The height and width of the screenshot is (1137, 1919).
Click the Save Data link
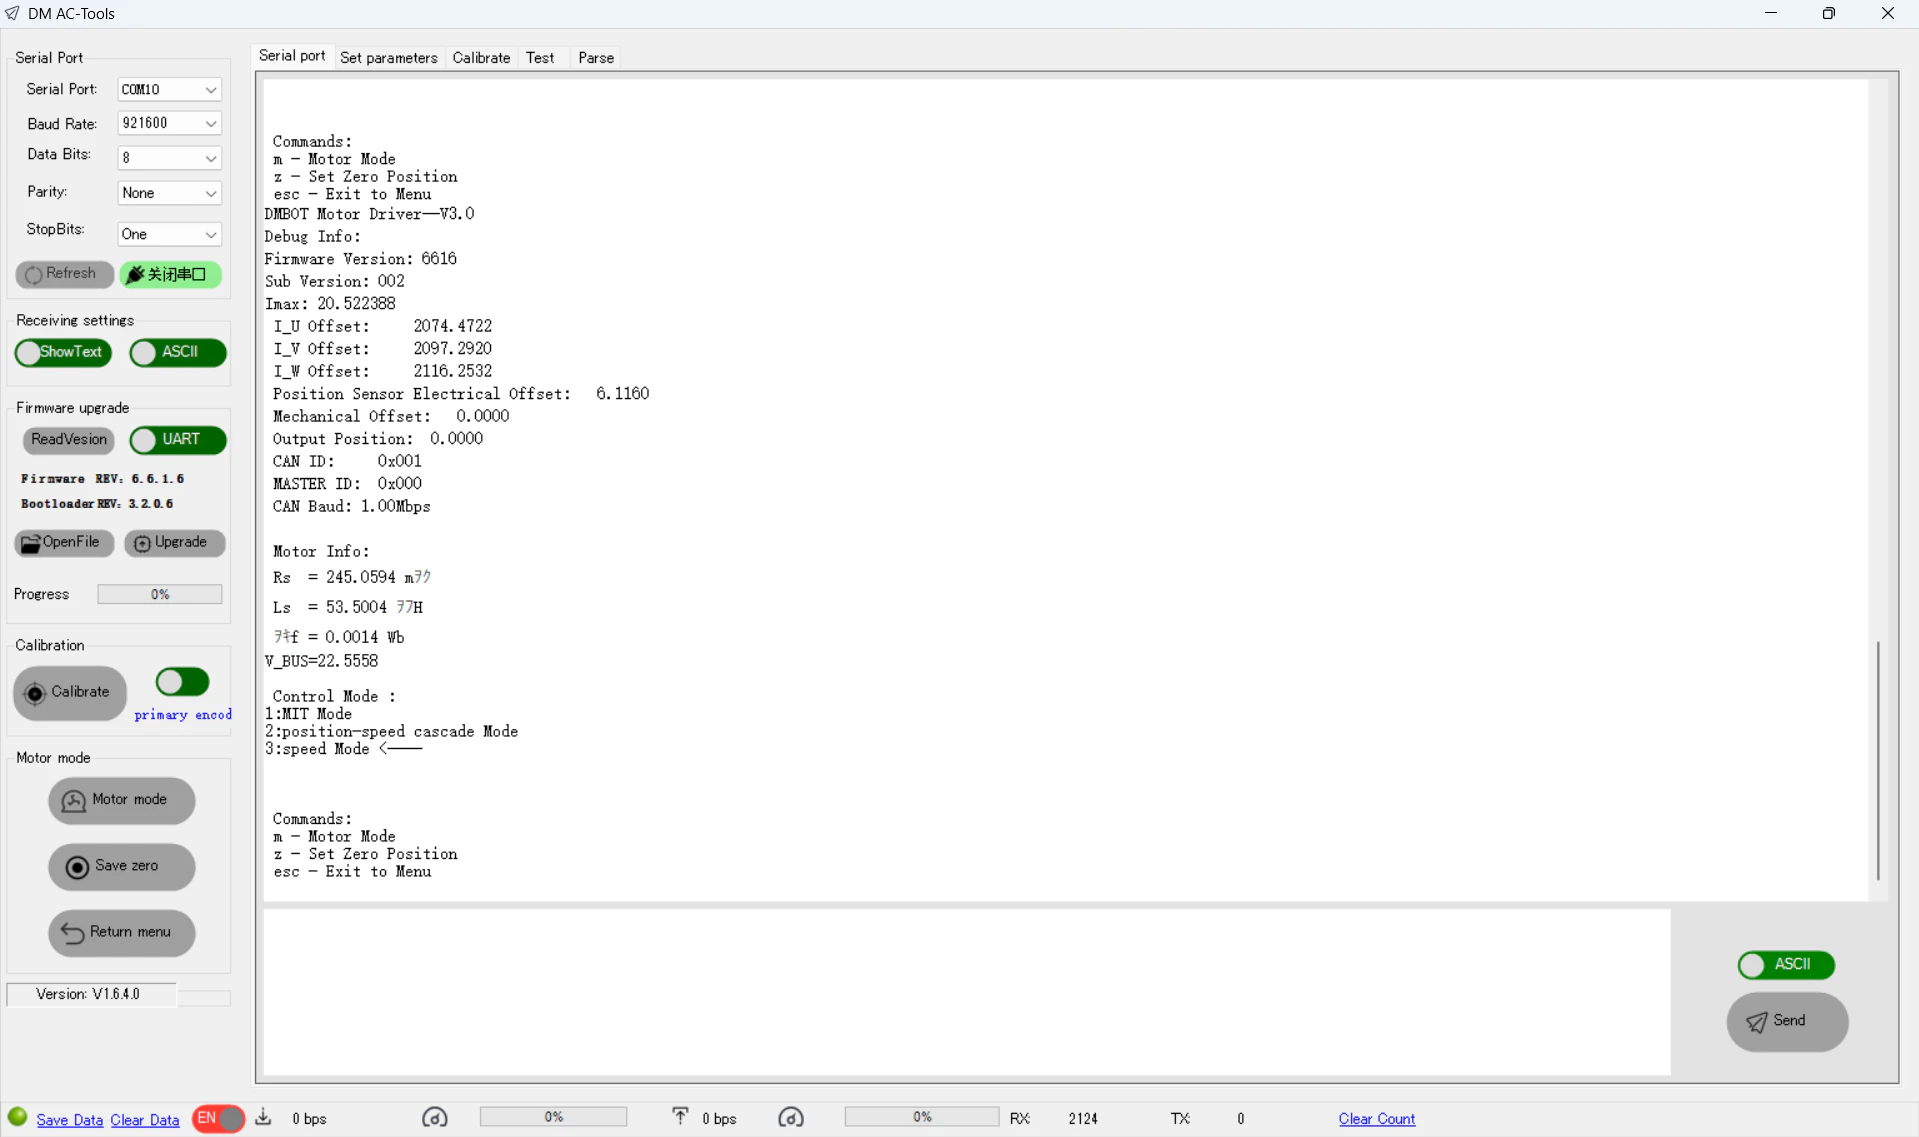[x=69, y=1120]
